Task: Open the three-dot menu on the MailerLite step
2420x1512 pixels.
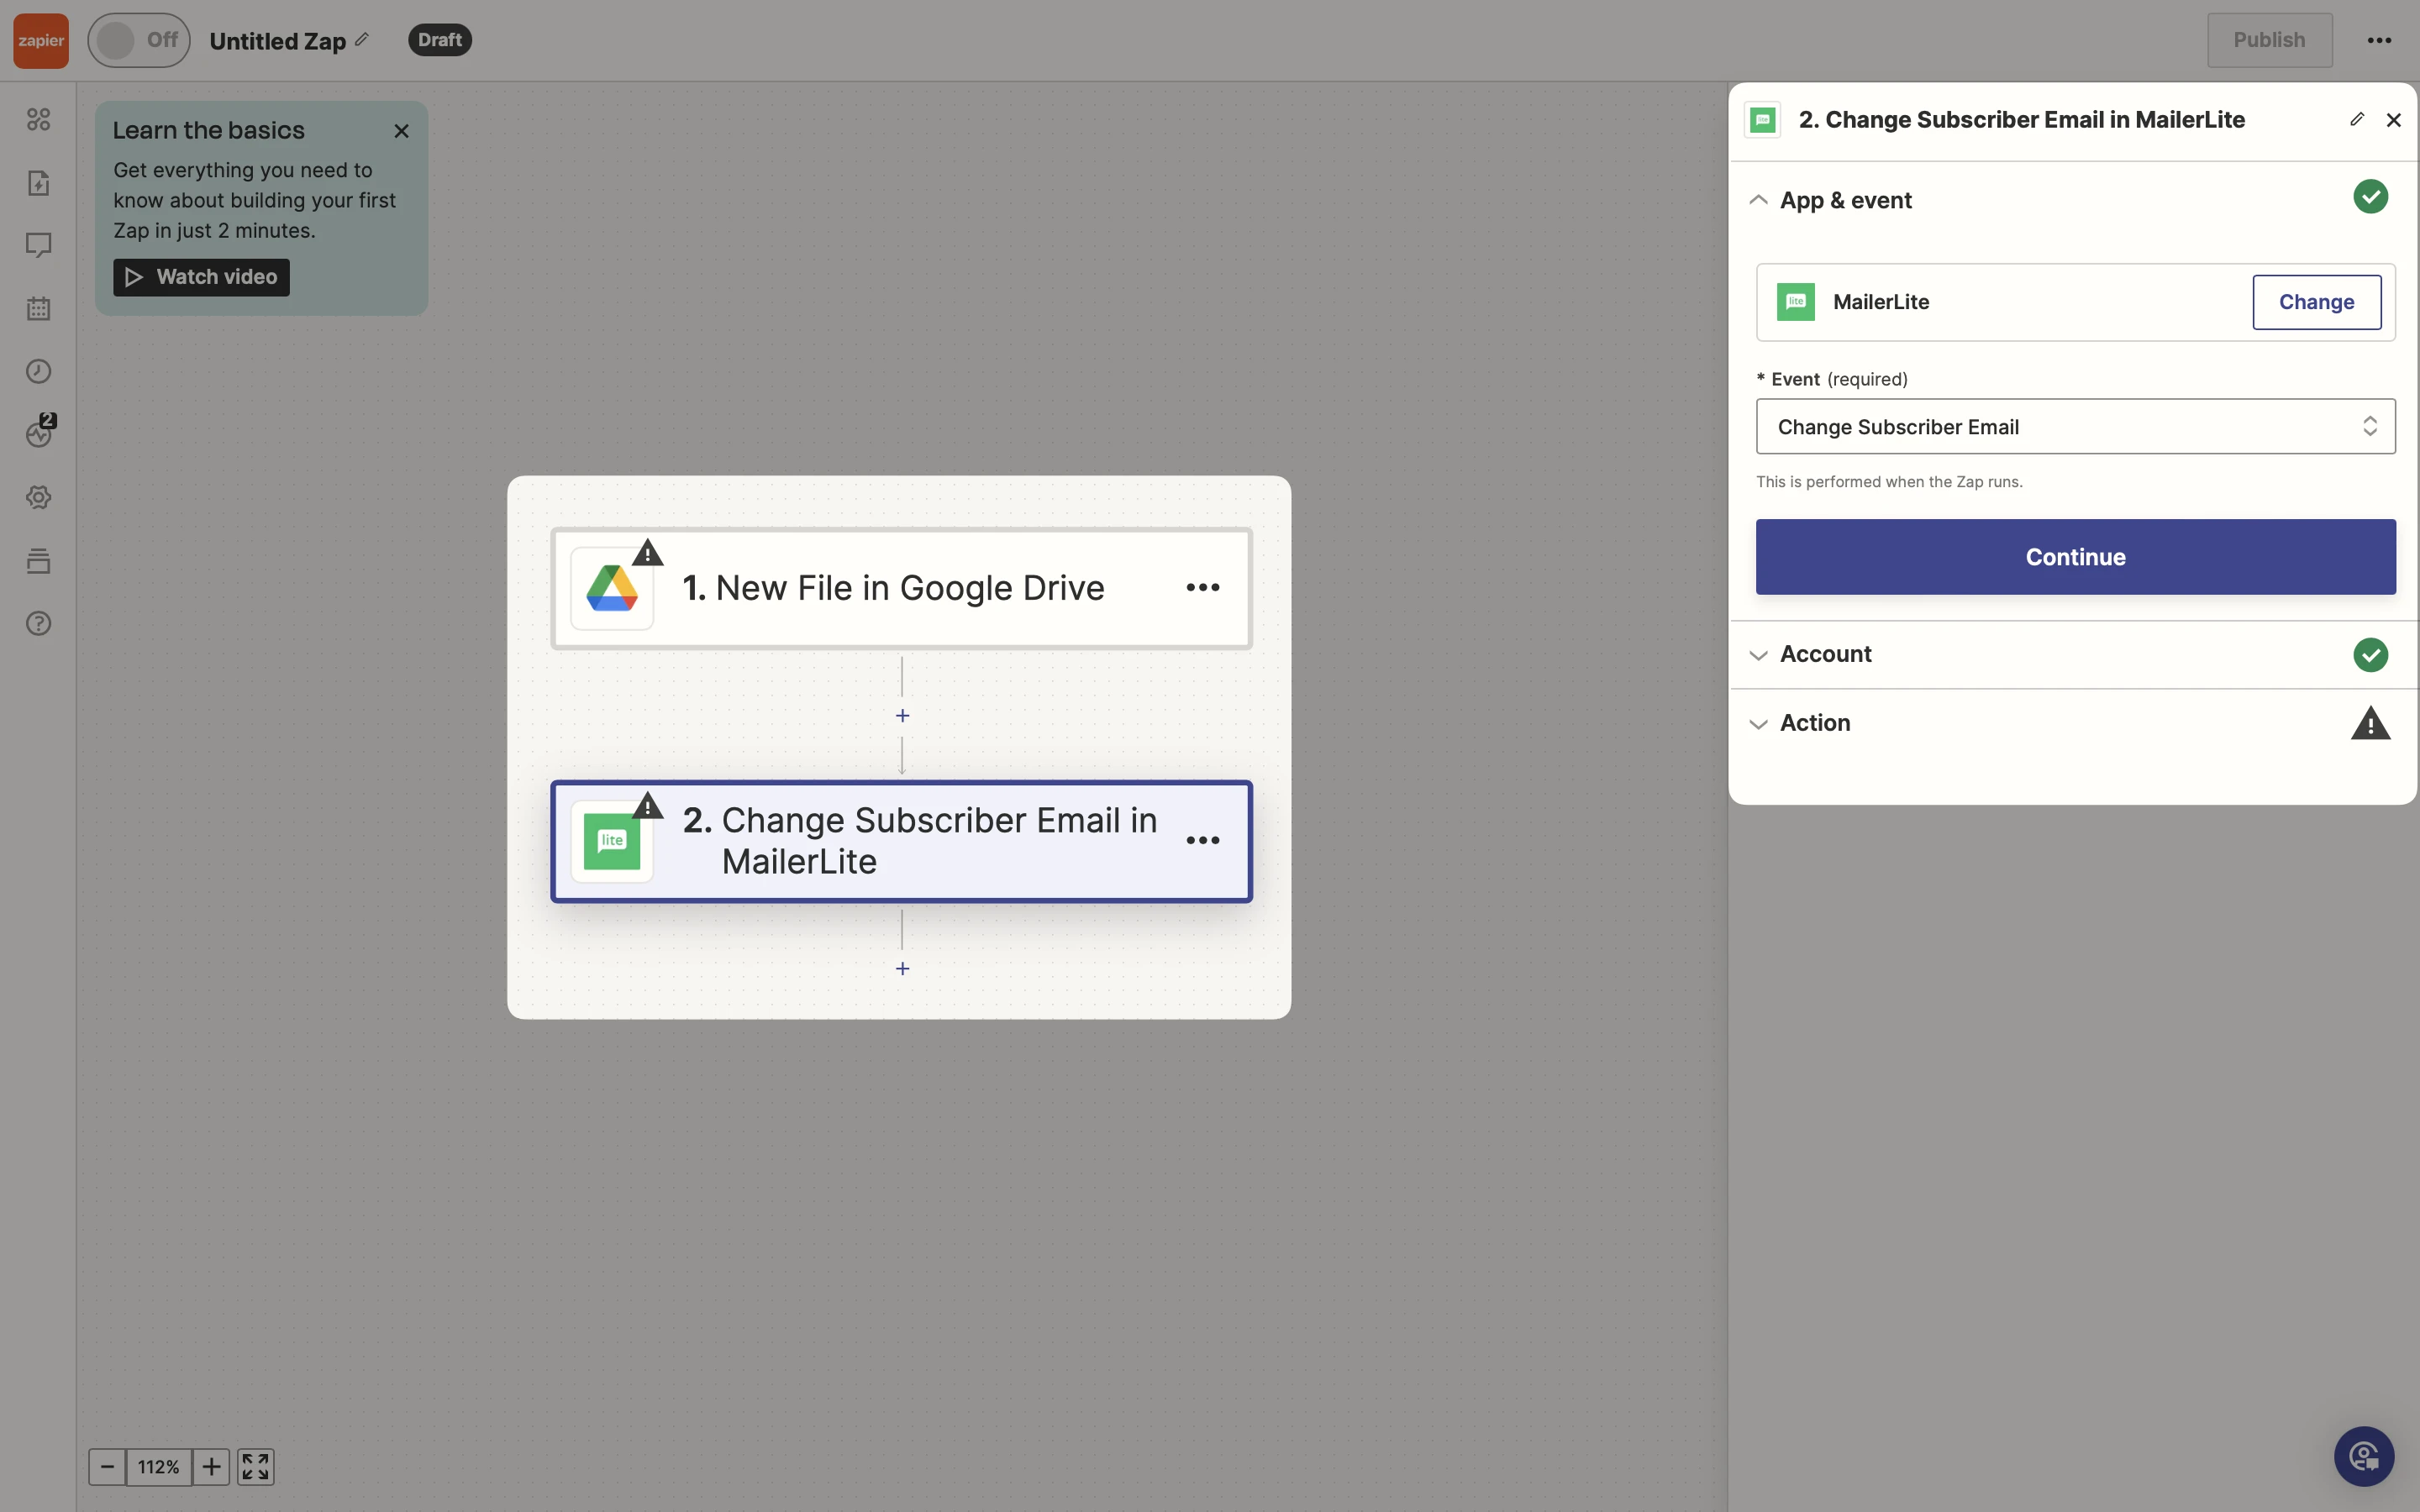Action: click(1202, 841)
